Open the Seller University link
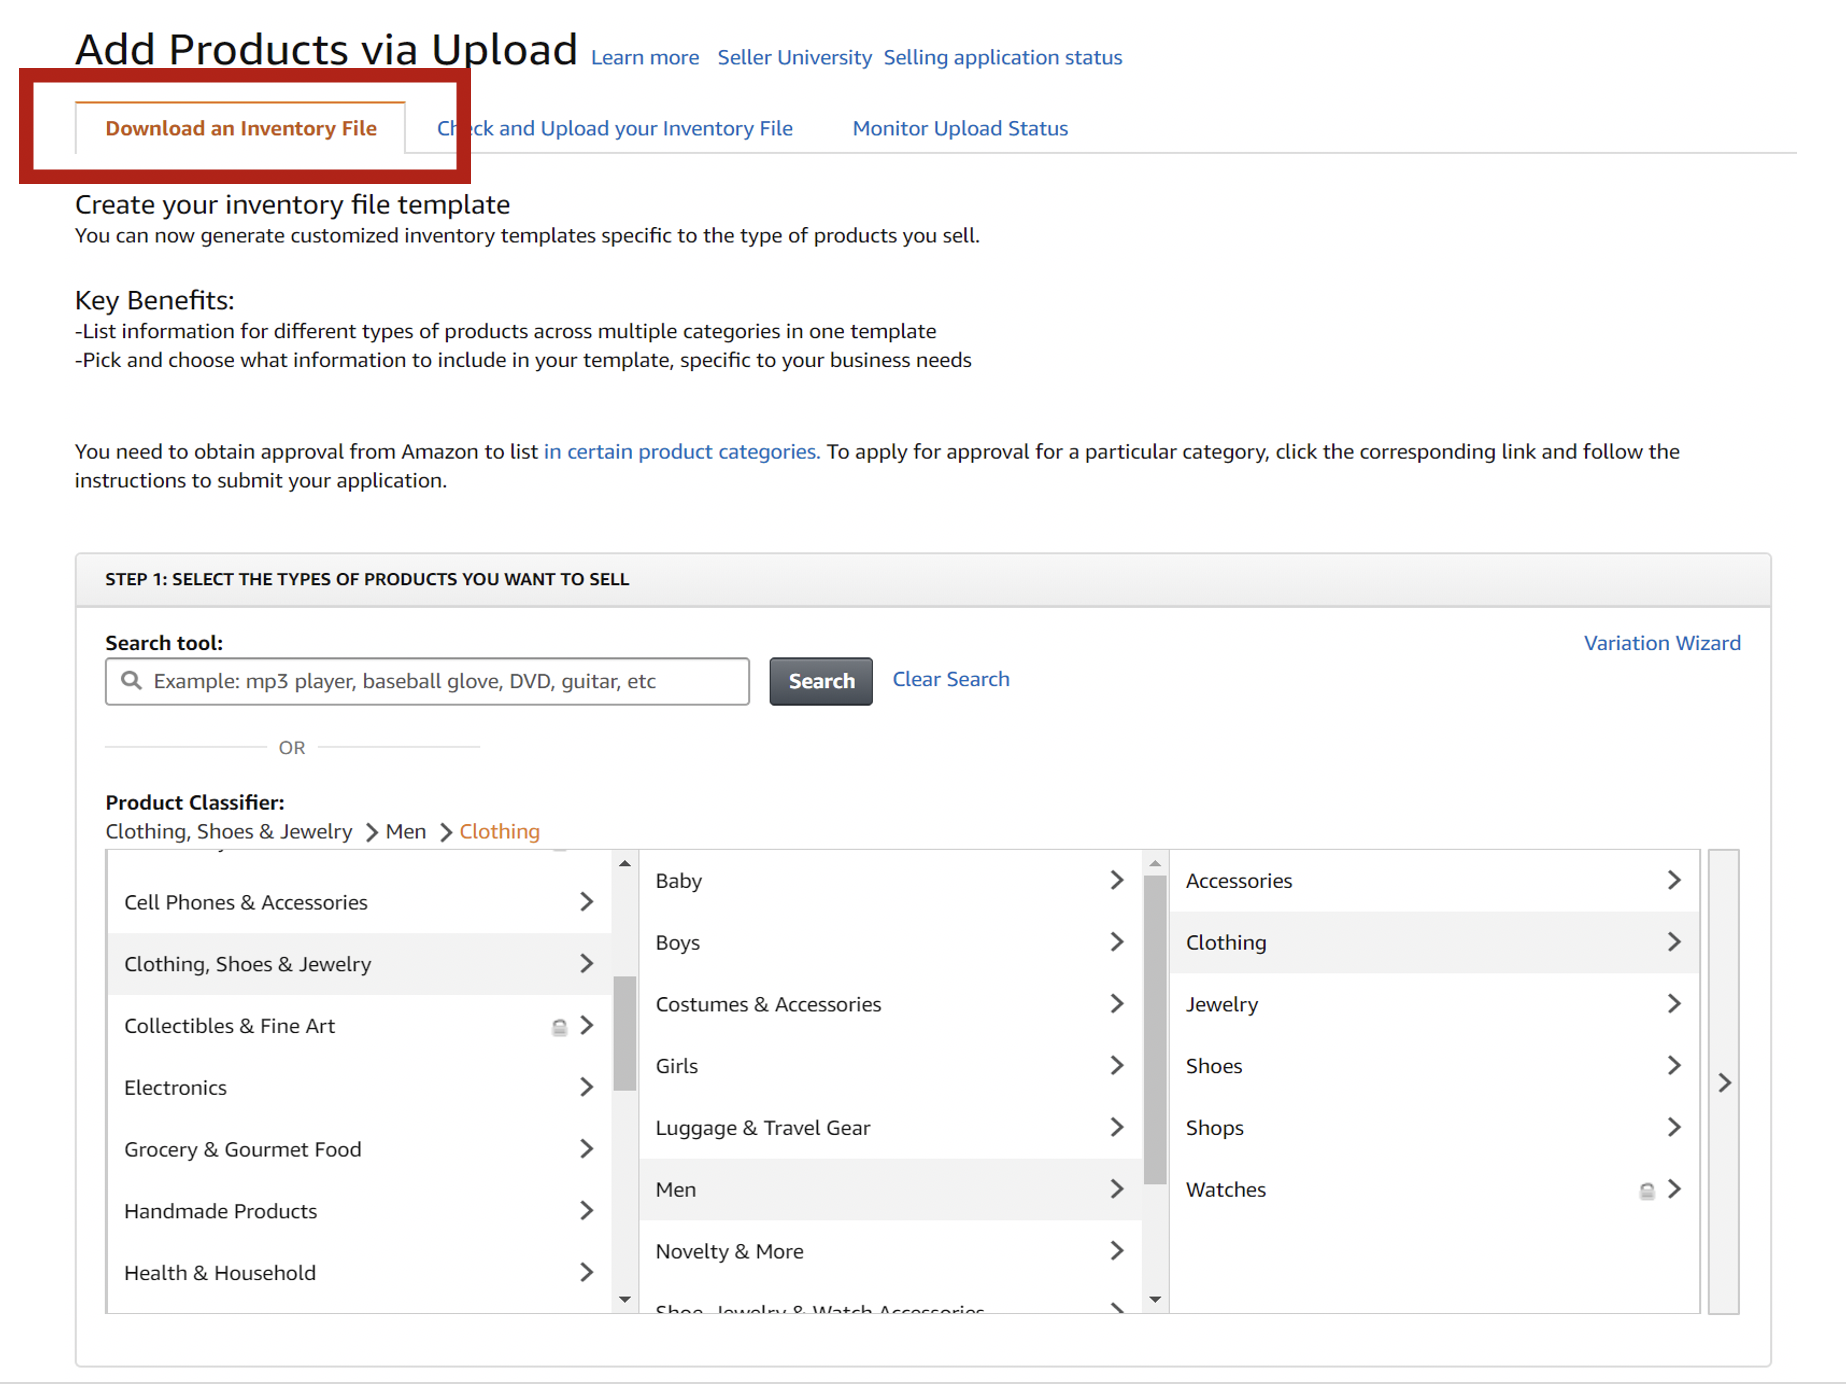Image resolution: width=1846 pixels, height=1384 pixels. [x=794, y=58]
